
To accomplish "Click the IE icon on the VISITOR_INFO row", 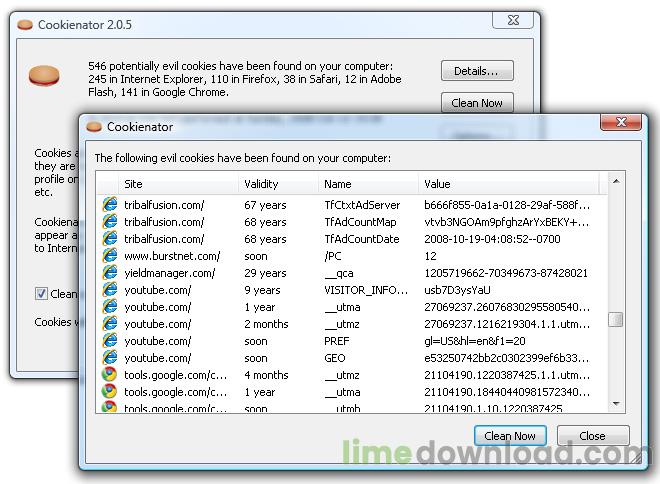I will tap(110, 290).
